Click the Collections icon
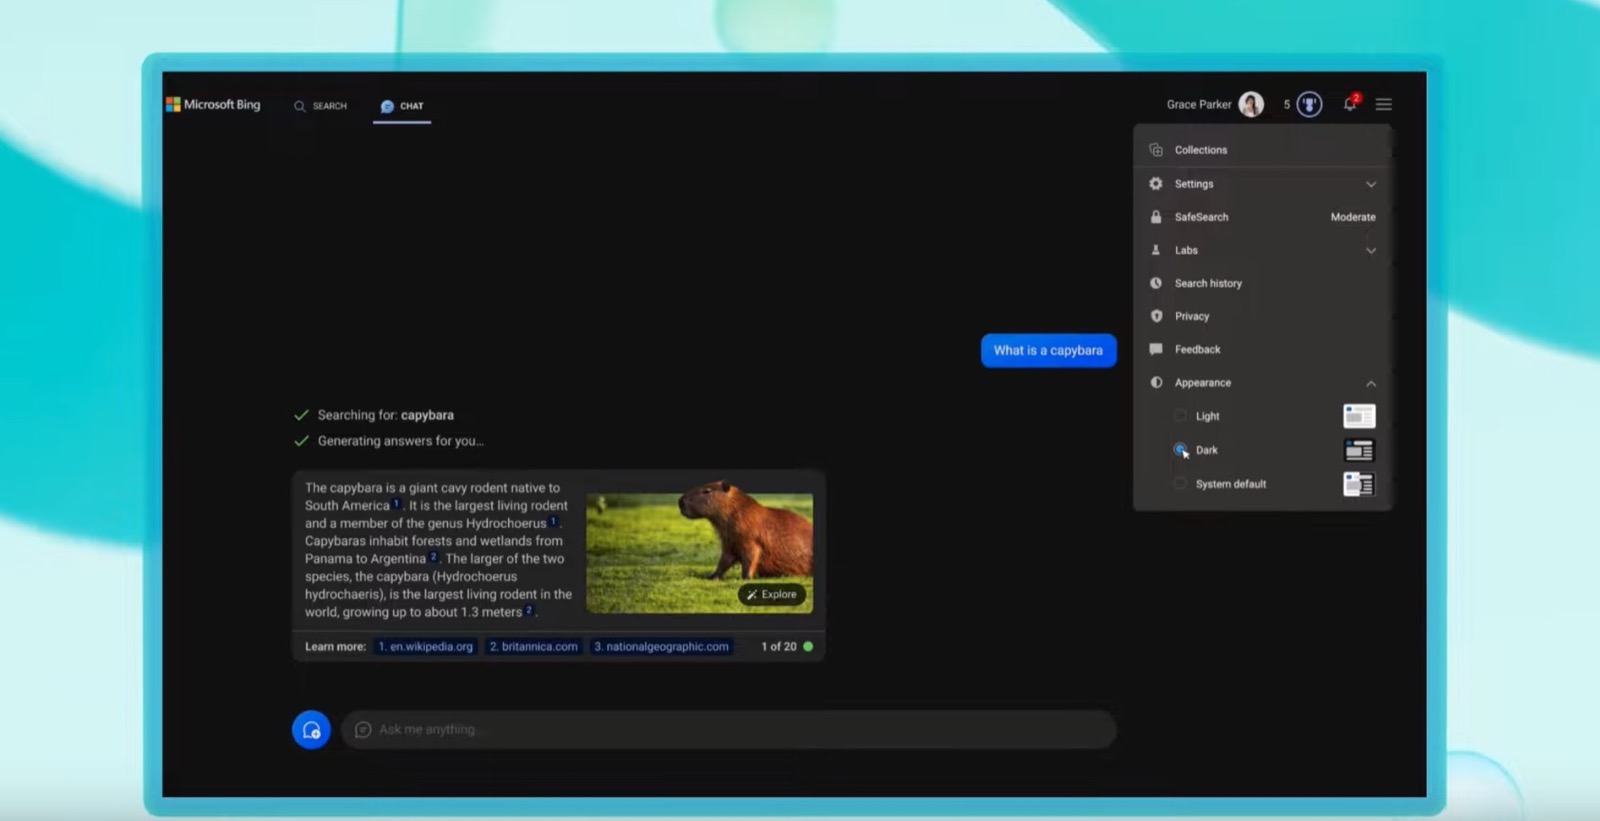The image size is (1600, 821). 1156,150
